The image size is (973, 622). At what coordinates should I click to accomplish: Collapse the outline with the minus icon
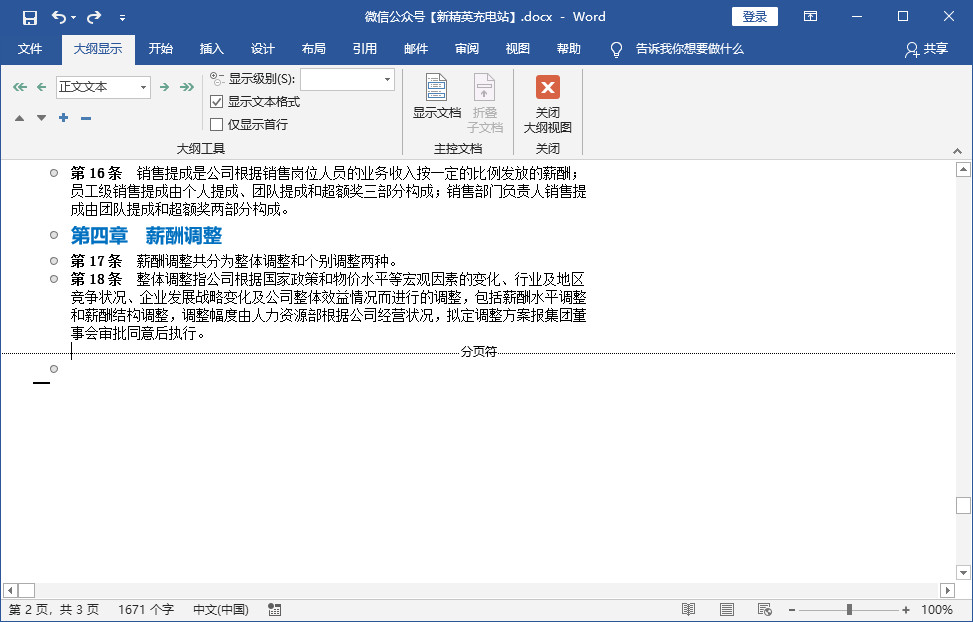point(85,118)
